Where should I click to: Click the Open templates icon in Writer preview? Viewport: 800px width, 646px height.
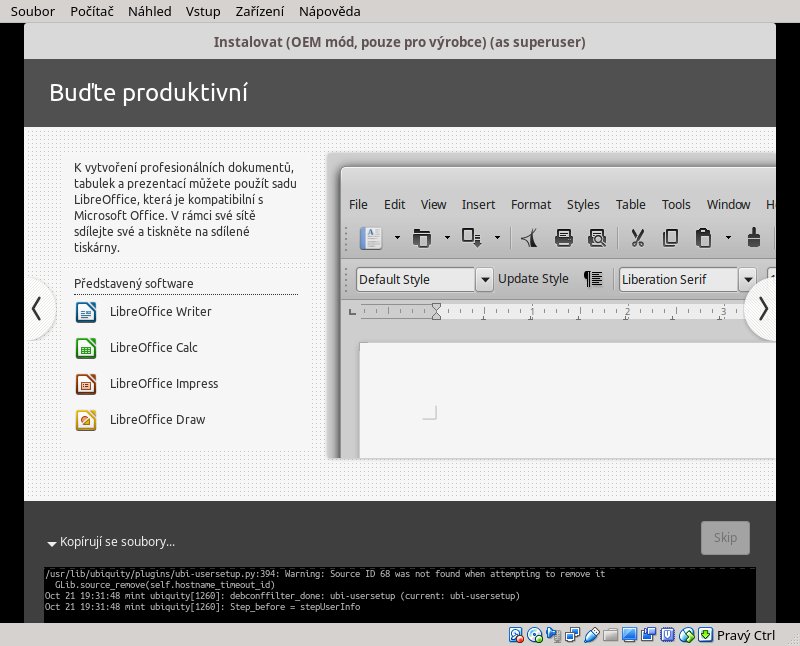tap(421, 238)
